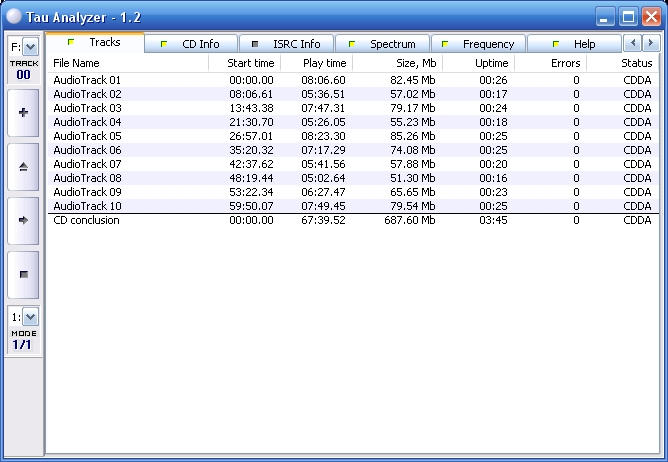Click the Errors column header
The height and width of the screenshot is (462, 668).
pyautogui.click(x=551, y=63)
